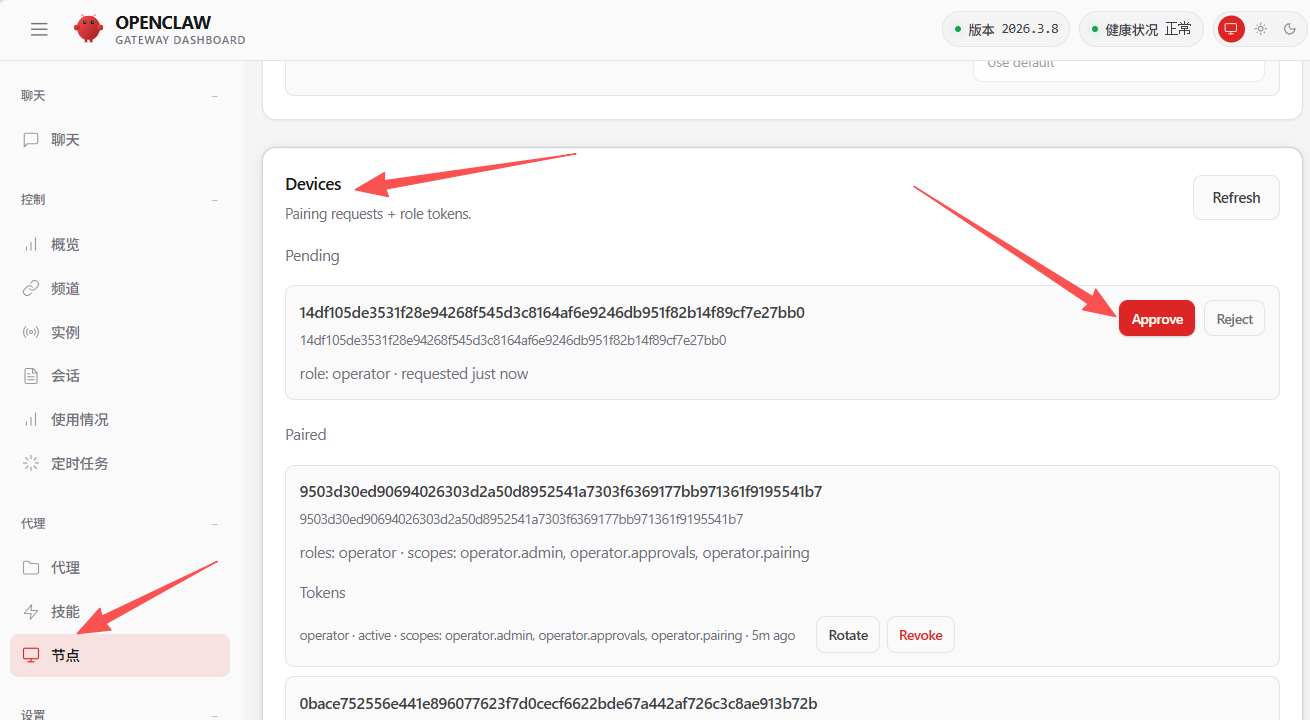Viewport: 1310px width, 720px height.
Task: Open 技能 skills in sidebar
Action: 65,612
